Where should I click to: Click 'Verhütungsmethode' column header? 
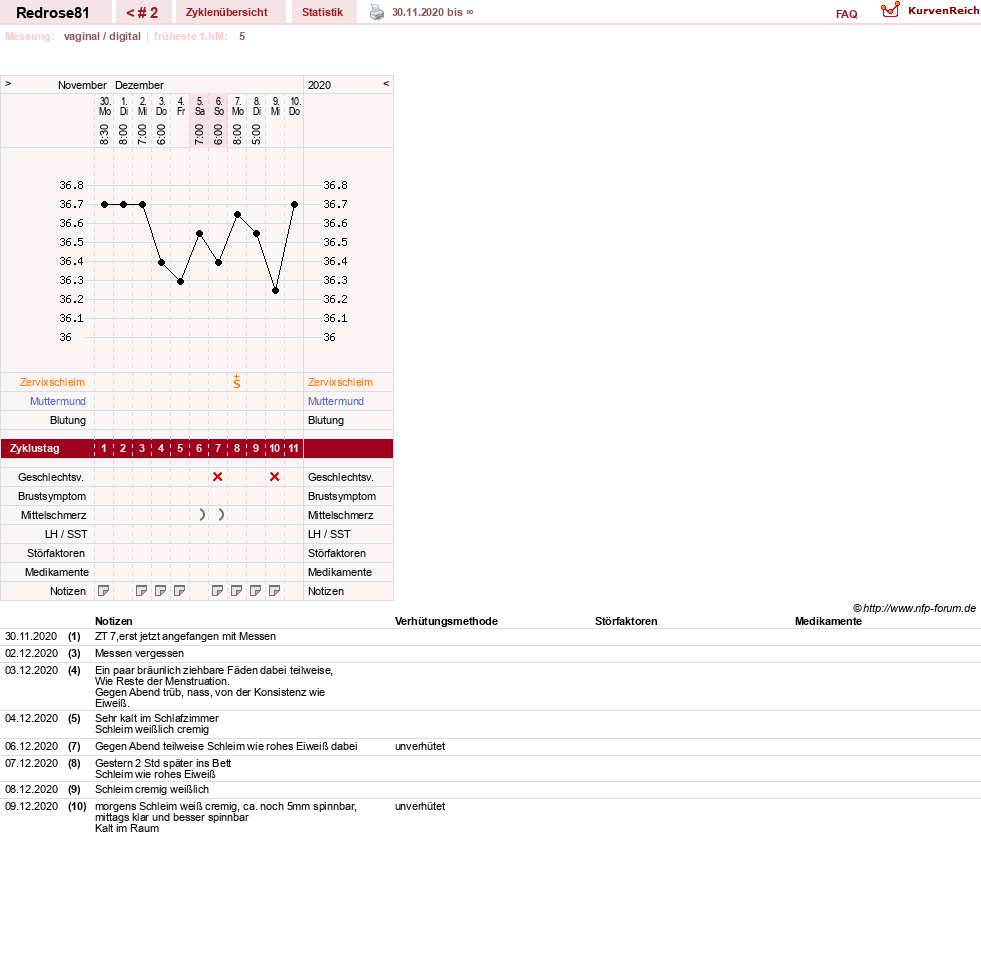[446, 621]
